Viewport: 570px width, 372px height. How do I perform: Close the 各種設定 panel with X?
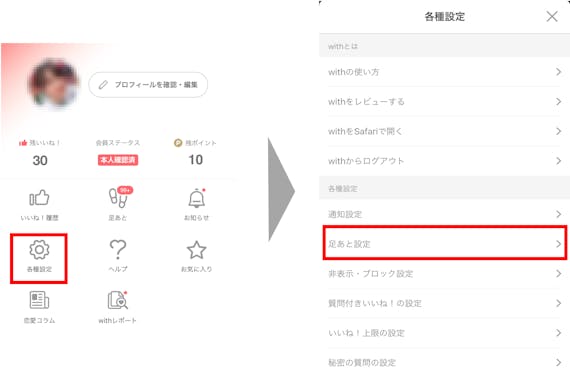click(x=552, y=16)
